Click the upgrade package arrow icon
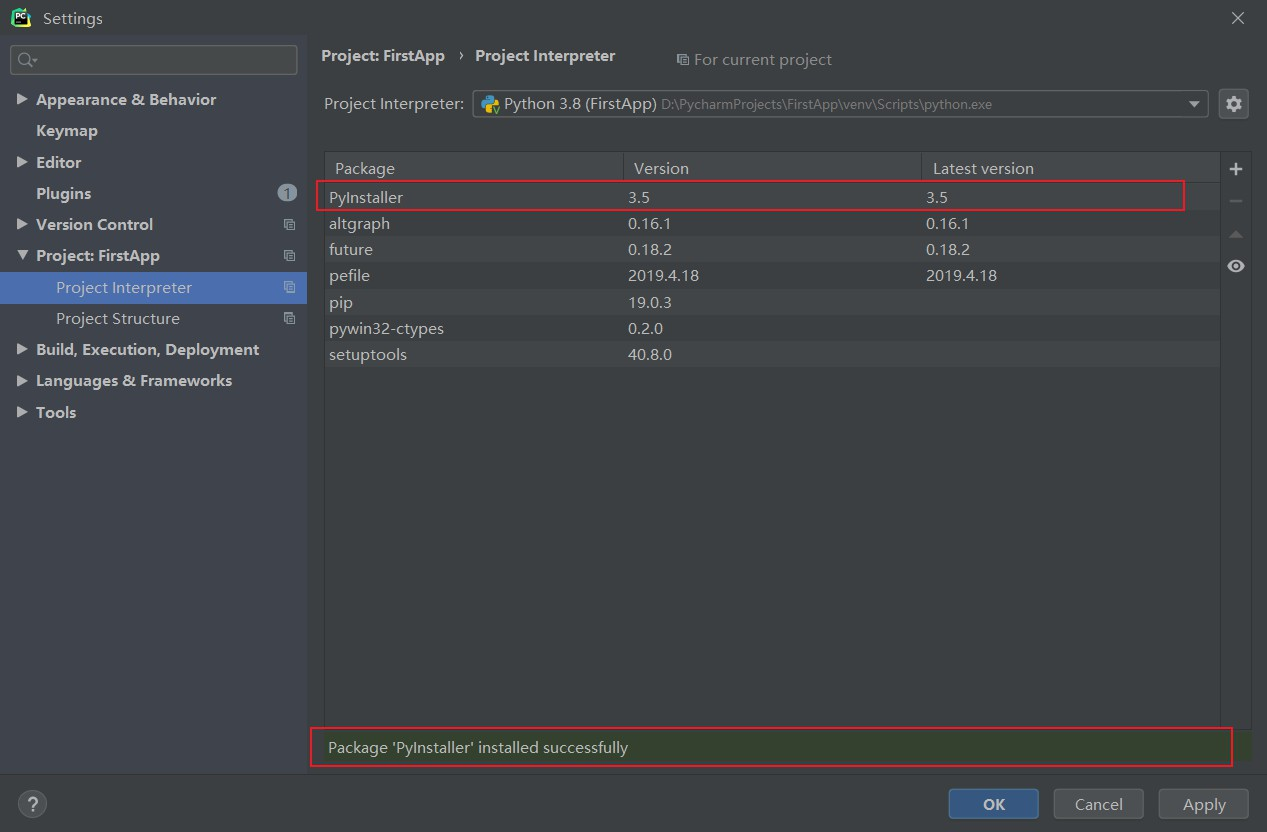The height and width of the screenshot is (832, 1267). coord(1236,234)
